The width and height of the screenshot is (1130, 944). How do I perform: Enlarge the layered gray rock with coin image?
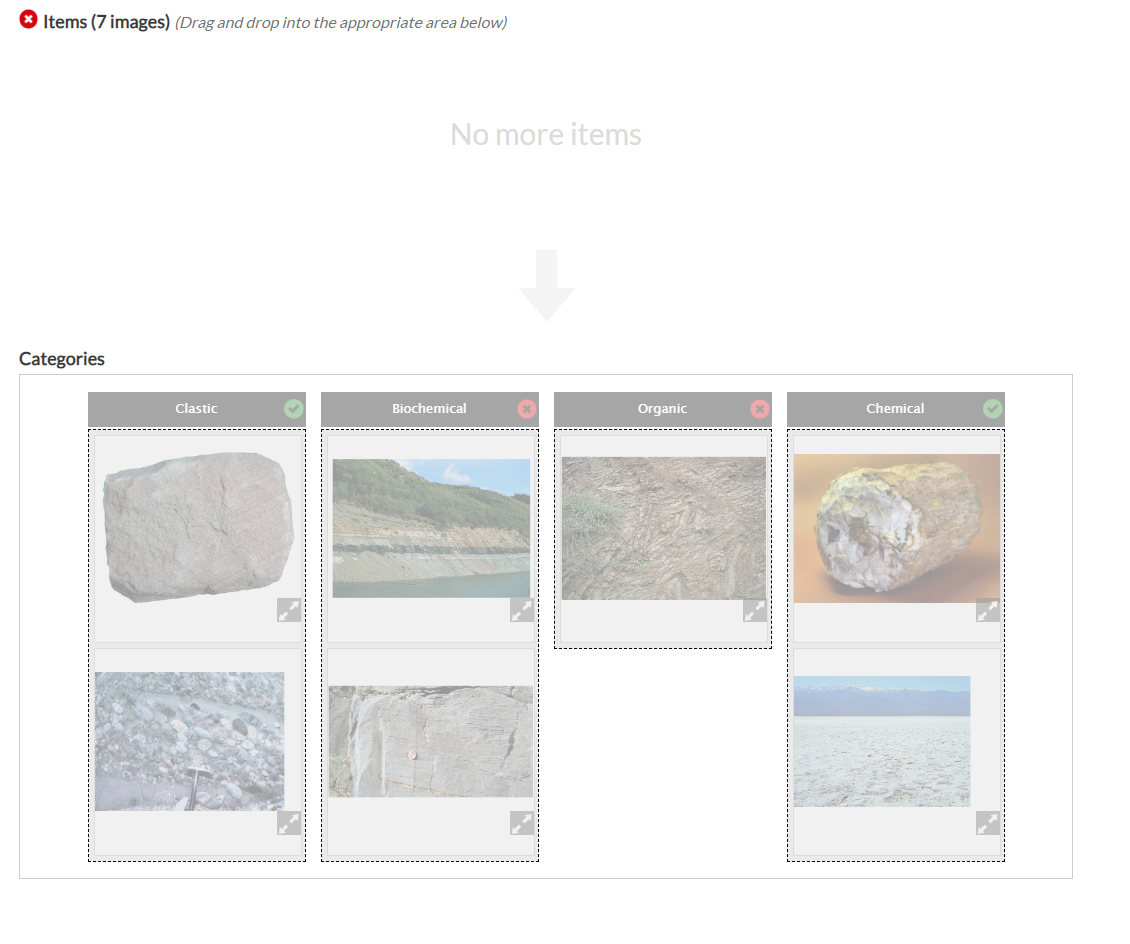pos(522,823)
